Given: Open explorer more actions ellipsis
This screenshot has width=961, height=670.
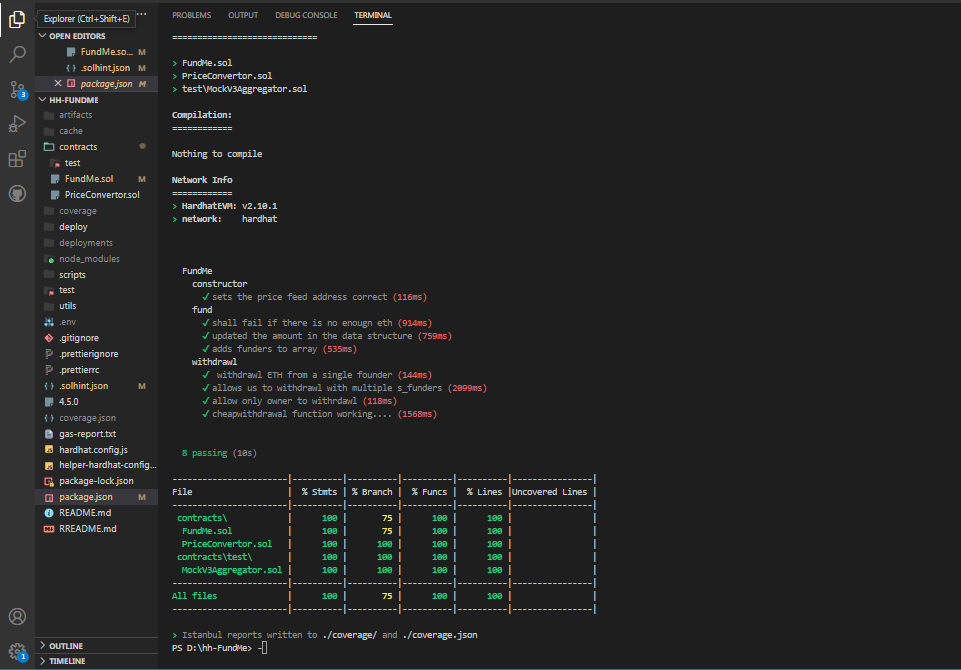Looking at the screenshot, I should [x=142, y=14].
